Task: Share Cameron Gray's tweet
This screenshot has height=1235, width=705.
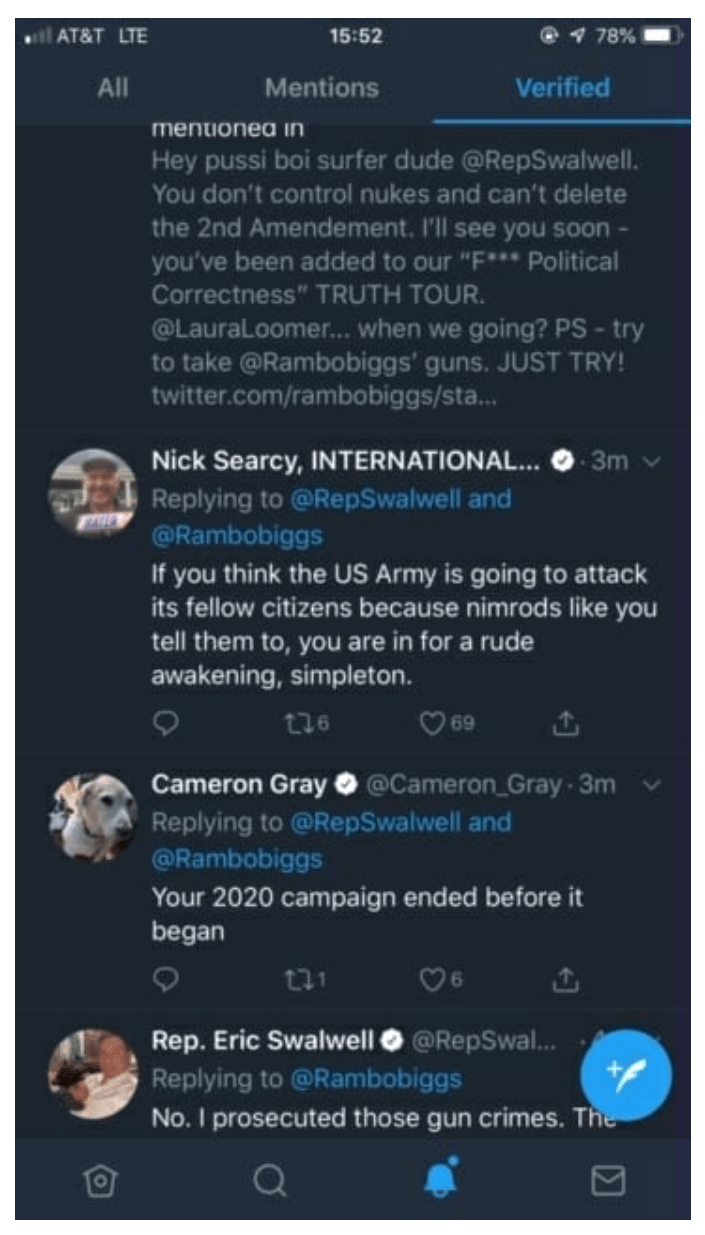Action: [x=566, y=980]
